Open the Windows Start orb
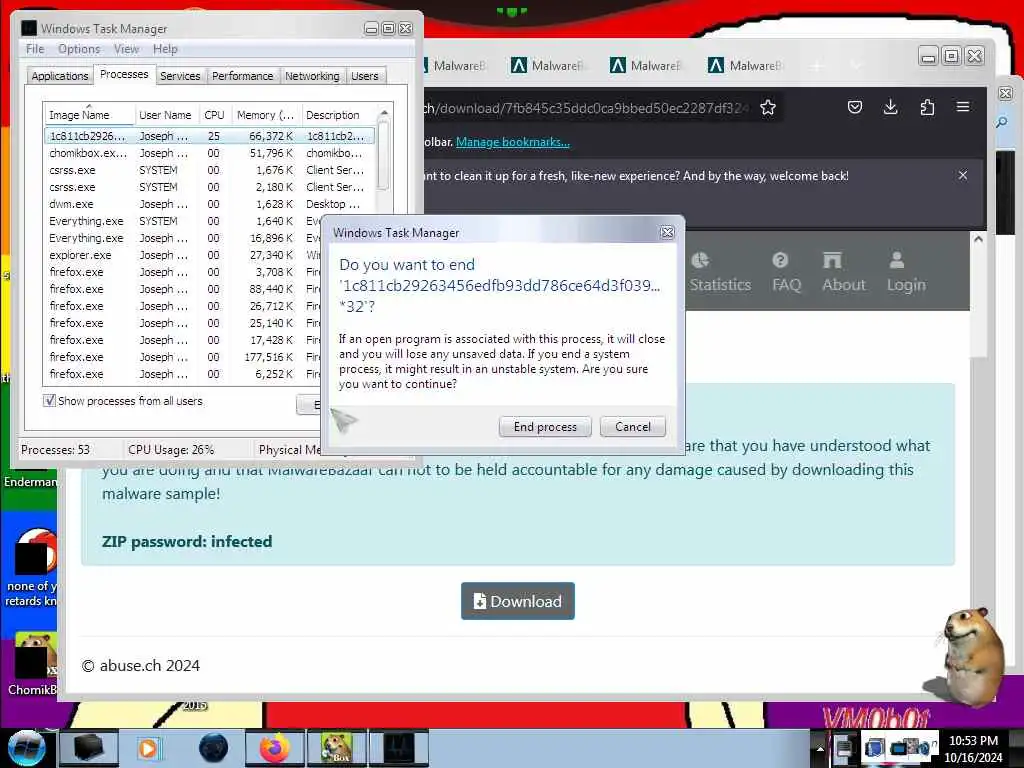The height and width of the screenshot is (768, 1024). coord(25,748)
